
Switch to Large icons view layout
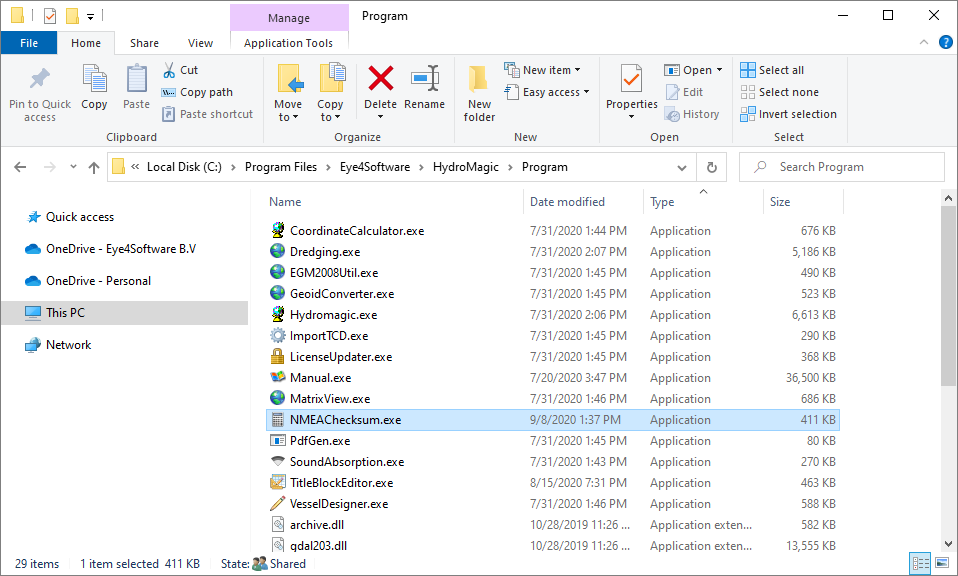point(942,563)
